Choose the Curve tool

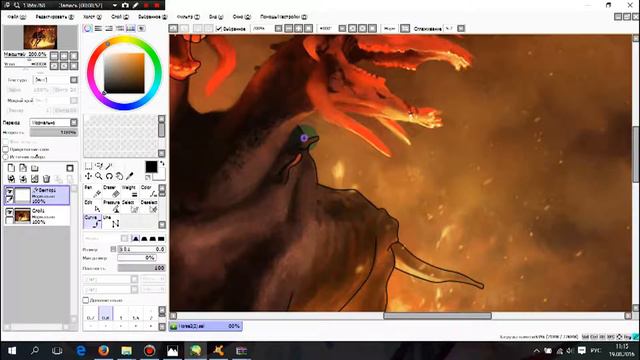pyautogui.click(x=92, y=221)
